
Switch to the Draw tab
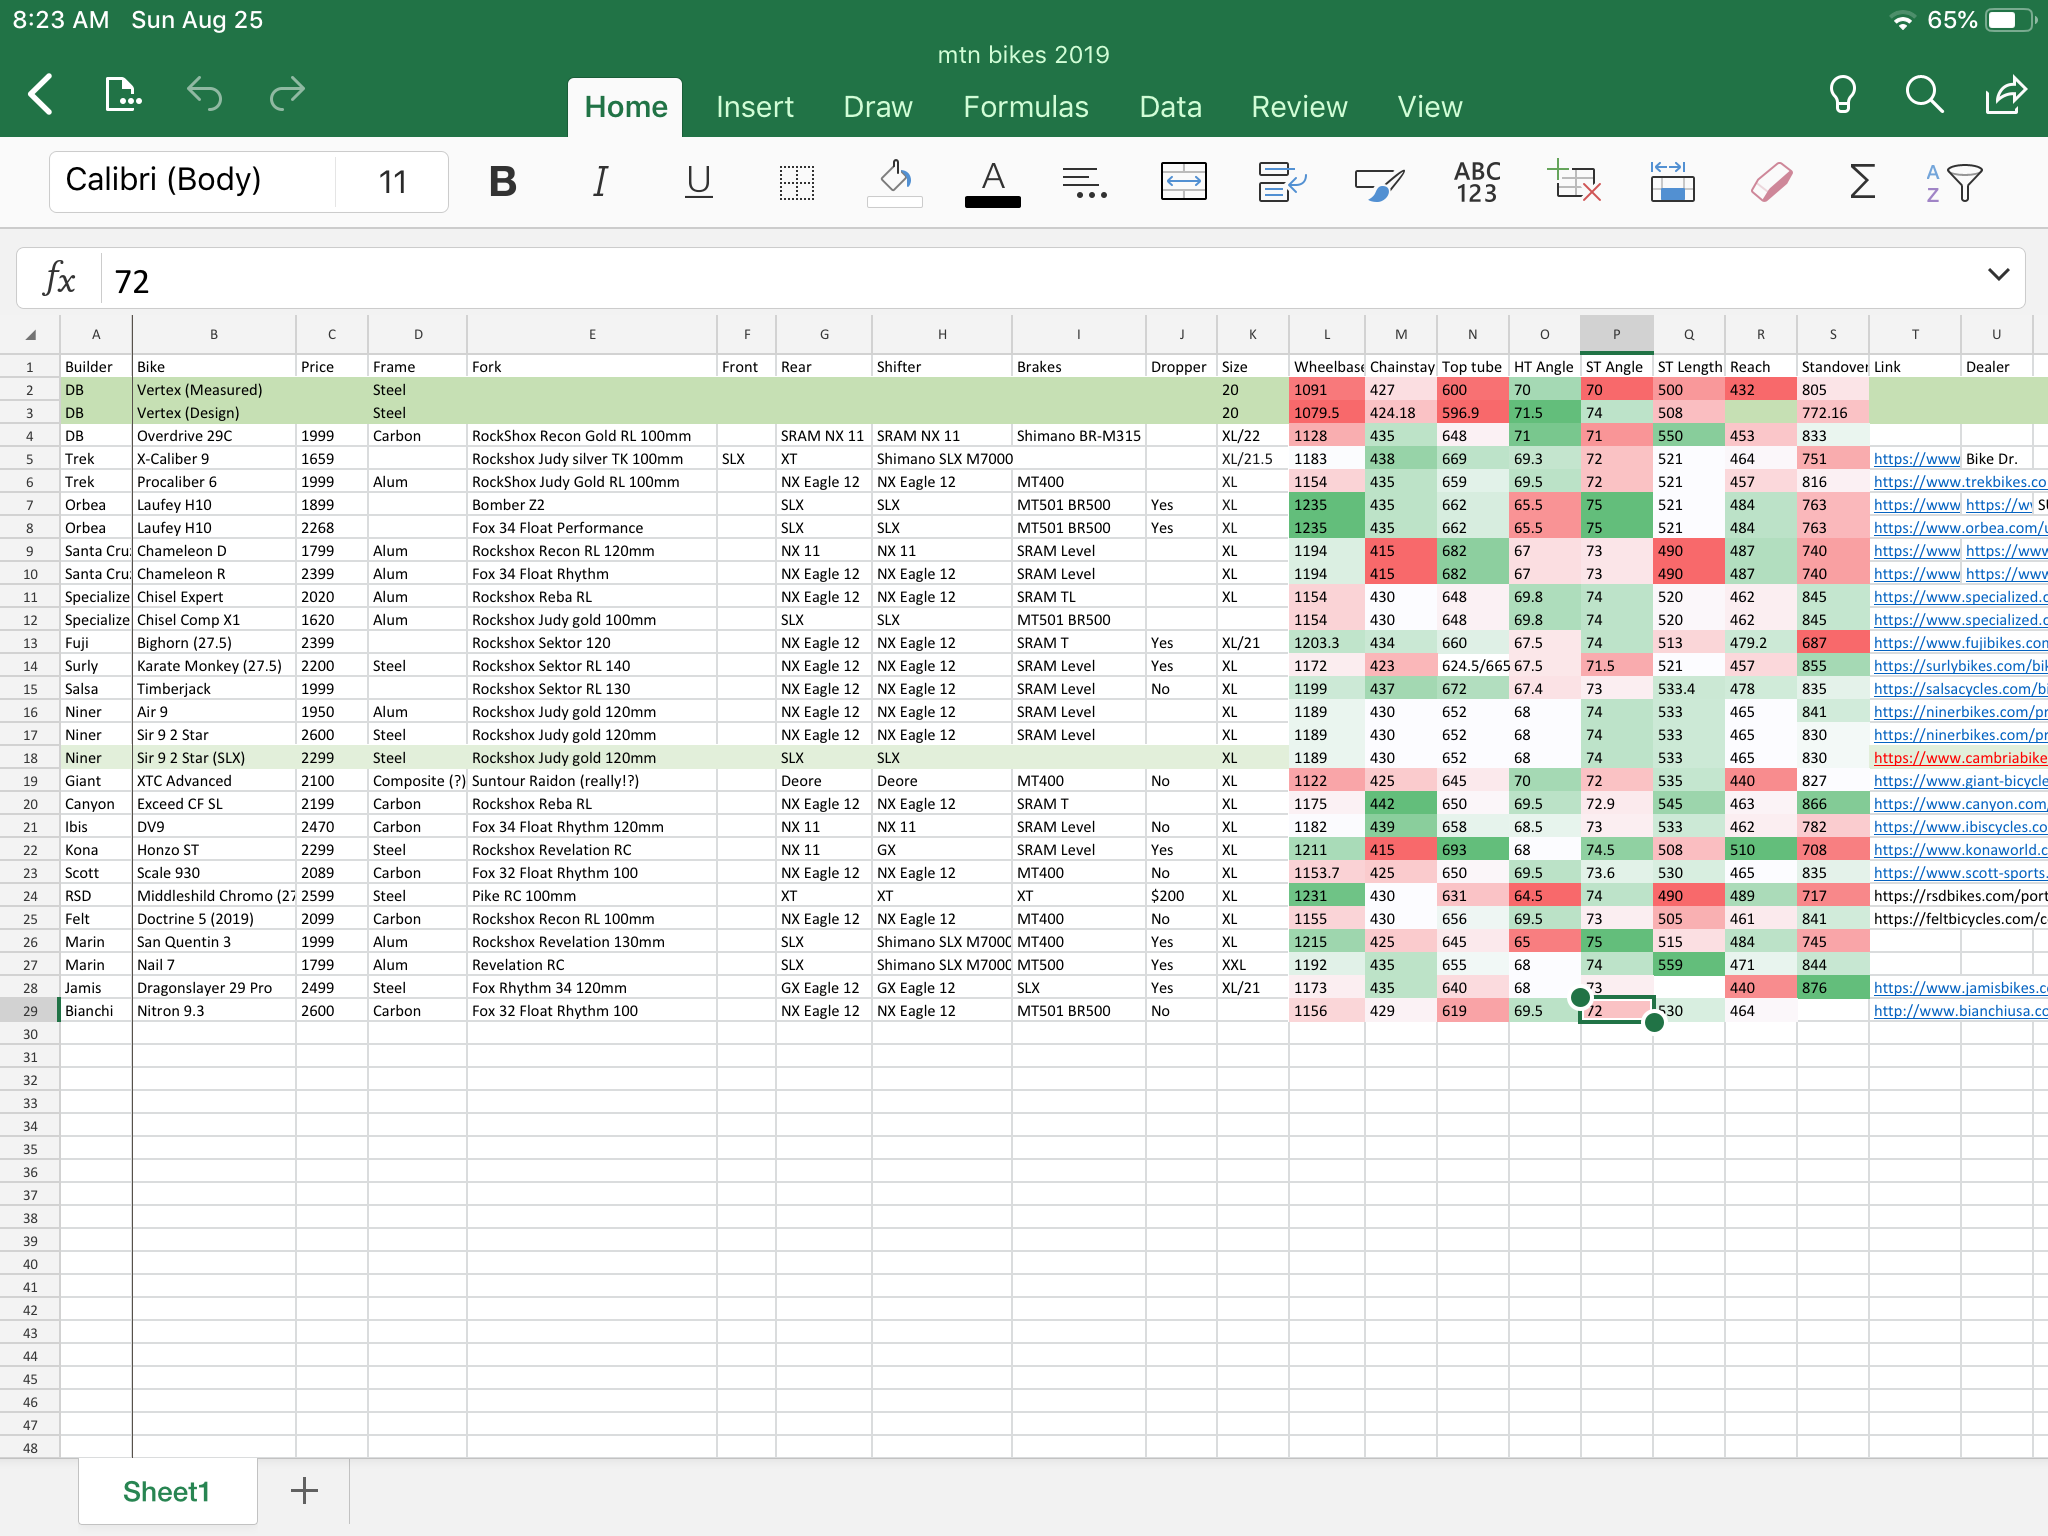pos(878,107)
